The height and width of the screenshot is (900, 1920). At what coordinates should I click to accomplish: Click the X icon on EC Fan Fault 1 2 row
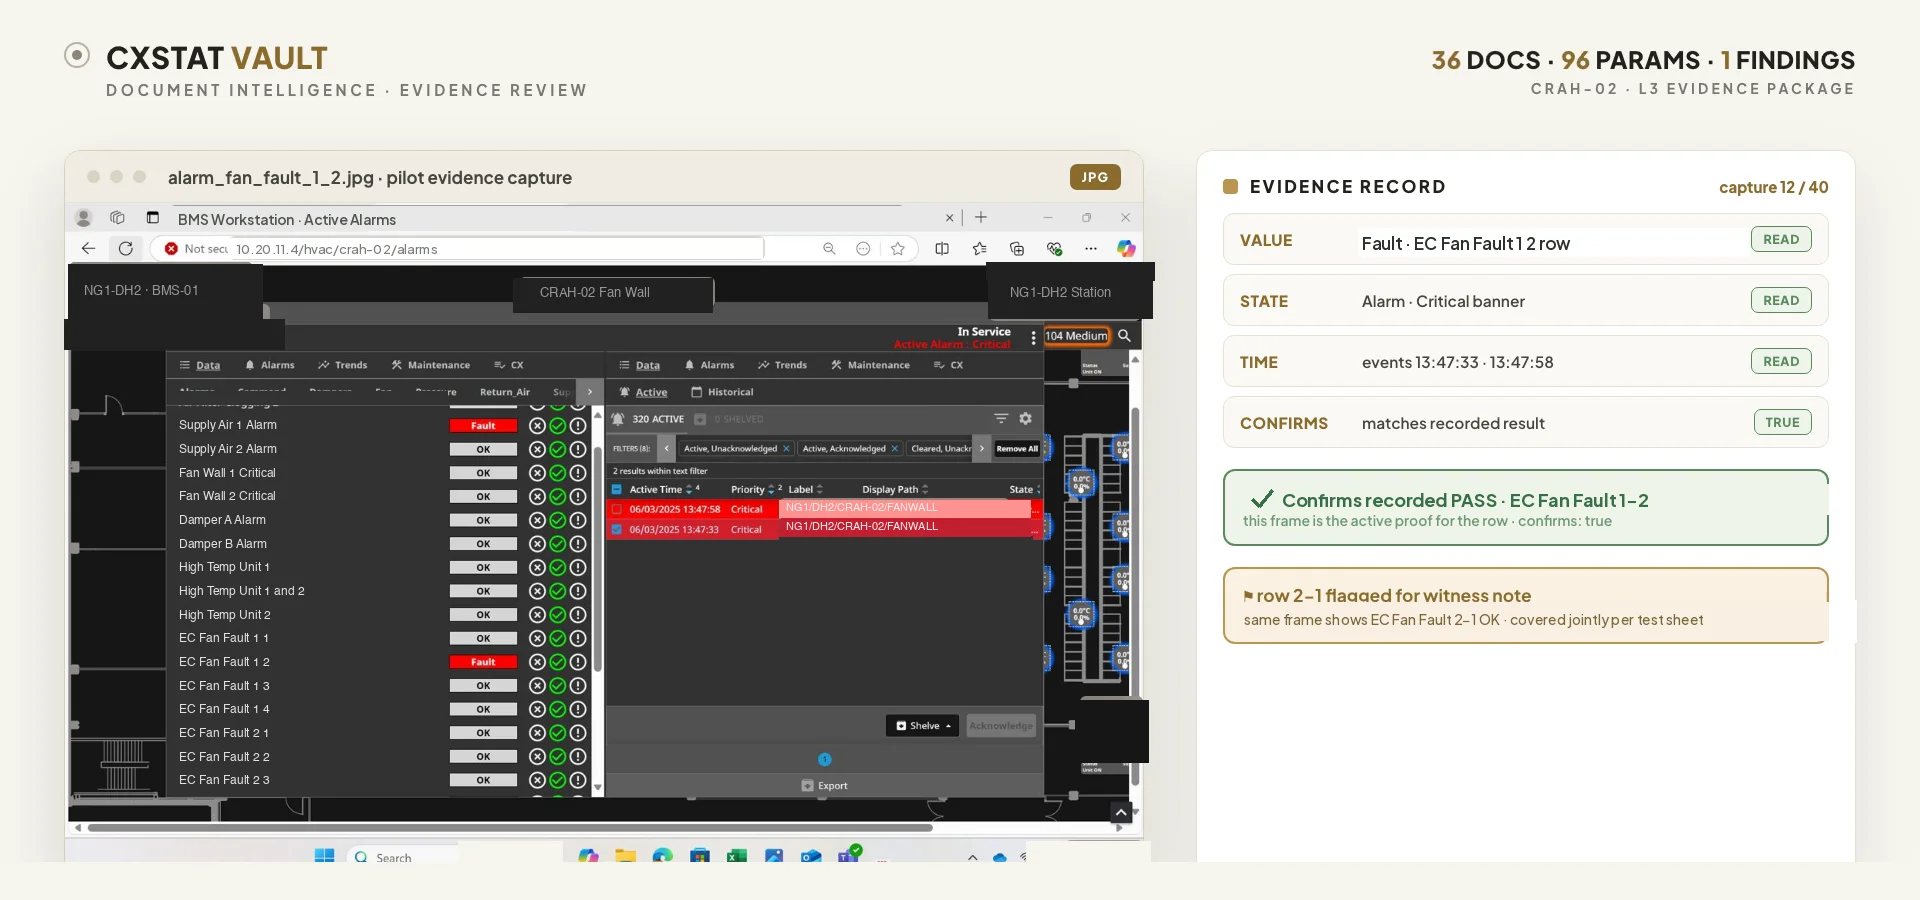pyautogui.click(x=537, y=662)
